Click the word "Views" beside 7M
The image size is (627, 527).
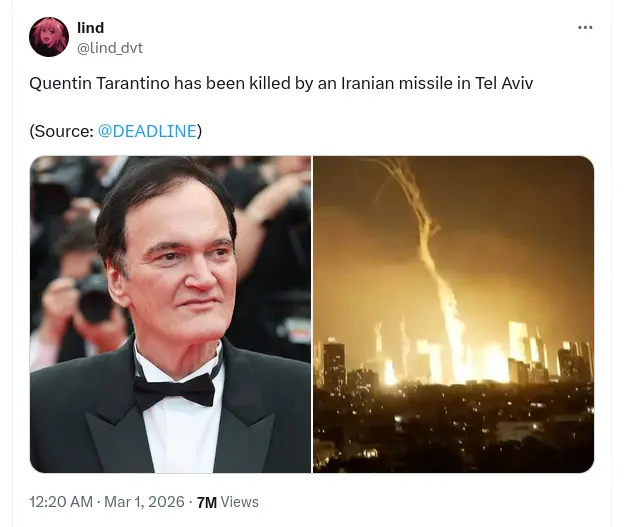pyautogui.click(x=240, y=502)
